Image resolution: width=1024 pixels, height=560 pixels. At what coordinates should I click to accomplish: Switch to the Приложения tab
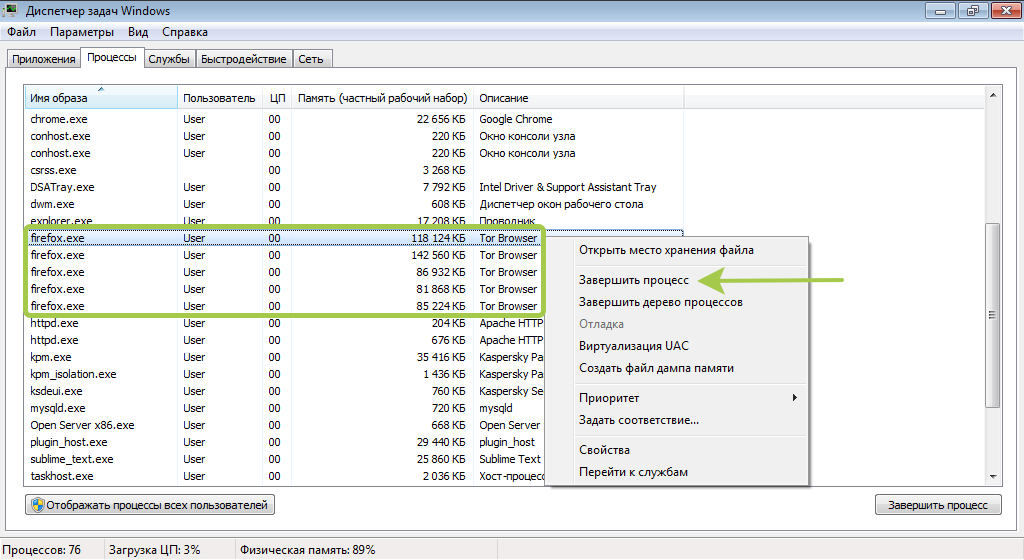(44, 59)
